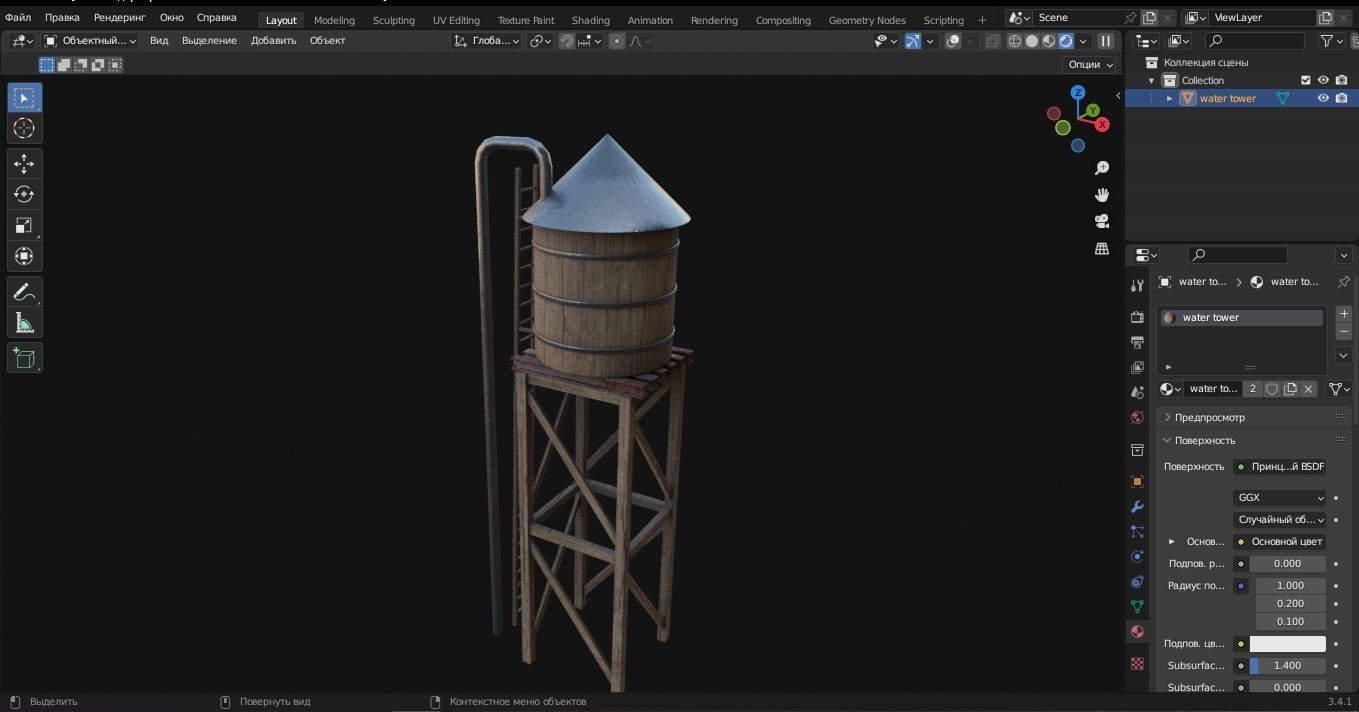Click the pan view hand icon
This screenshot has height=712, width=1359.
point(1102,195)
